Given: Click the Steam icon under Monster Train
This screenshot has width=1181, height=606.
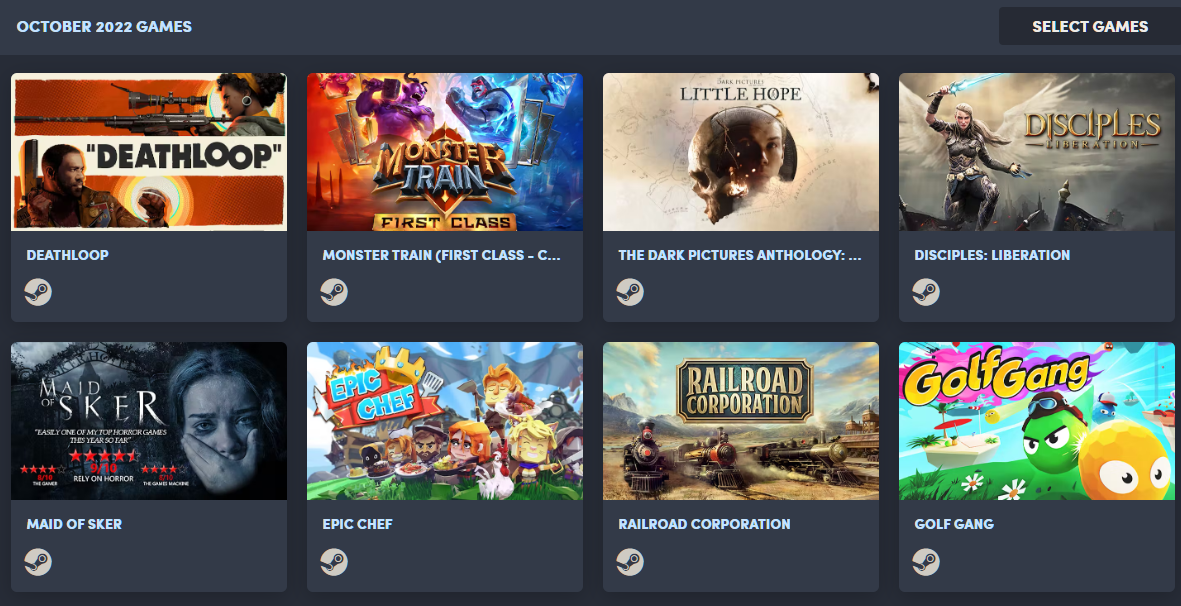Looking at the screenshot, I should (x=334, y=292).
